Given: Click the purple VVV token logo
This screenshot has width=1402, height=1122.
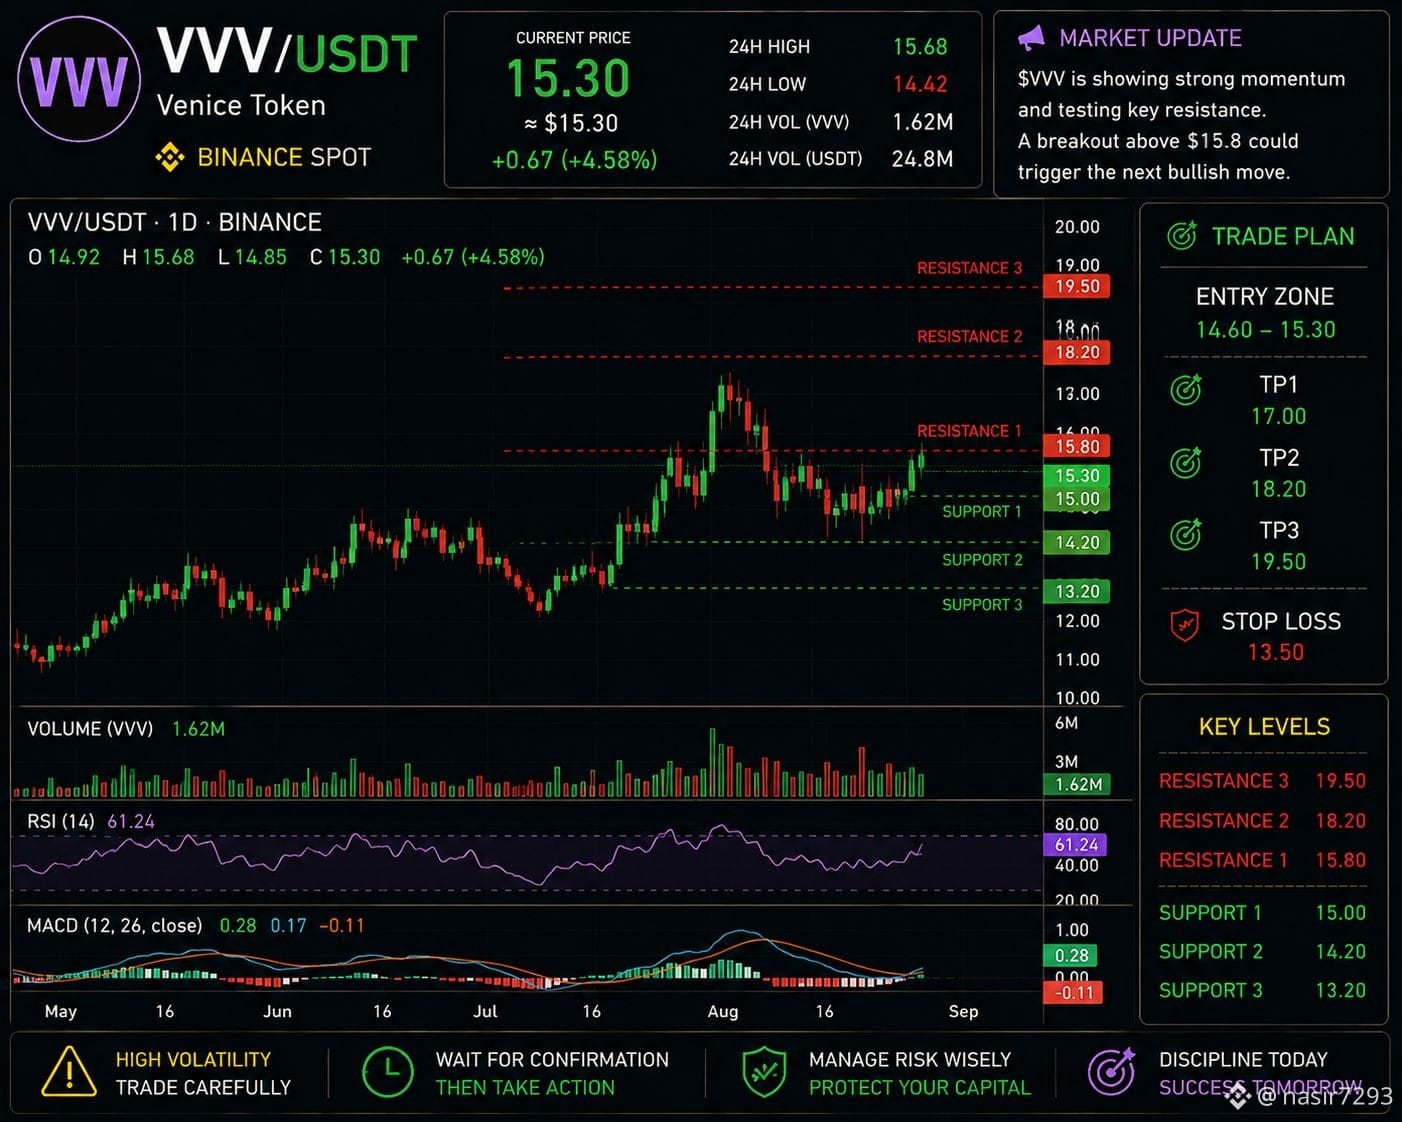Looking at the screenshot, I should (79, 80).
